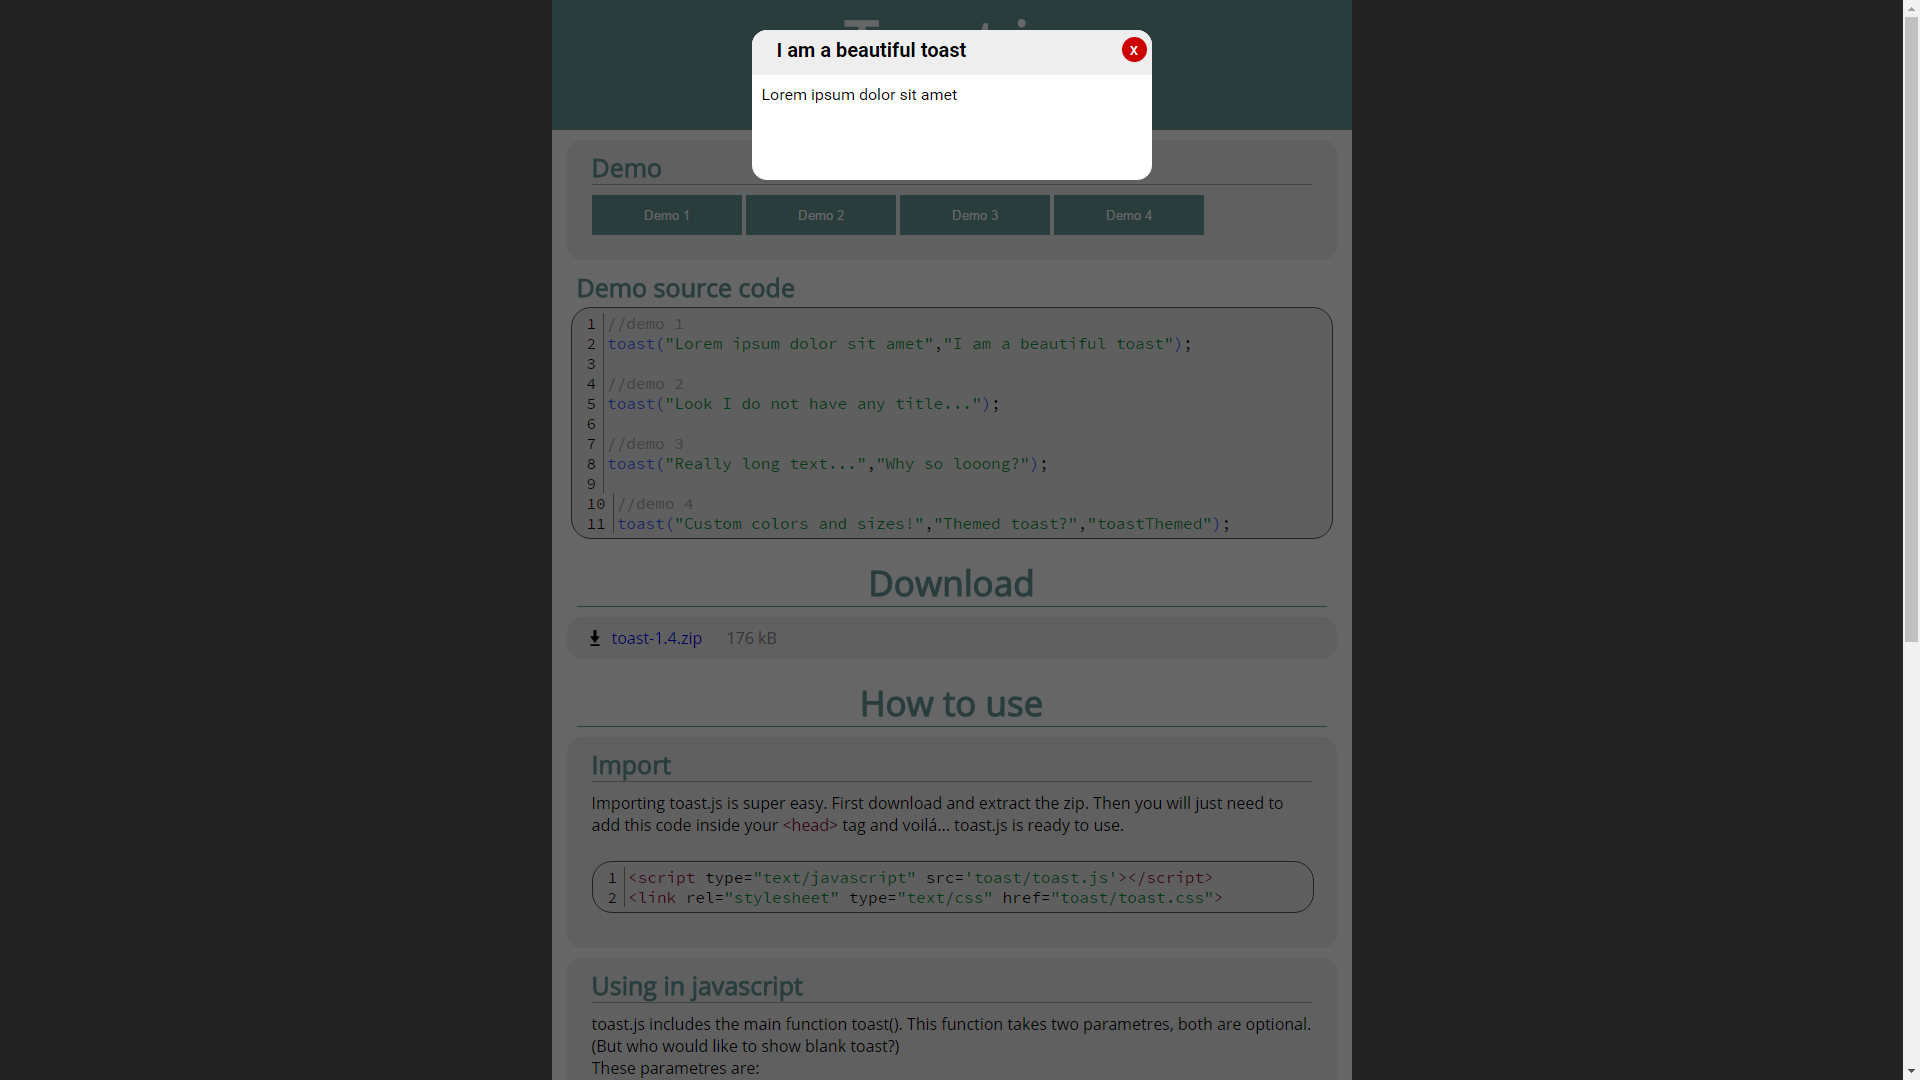1920x1080 pixels.
Task: Click the "Import" section heading
Action: [631, 766]
